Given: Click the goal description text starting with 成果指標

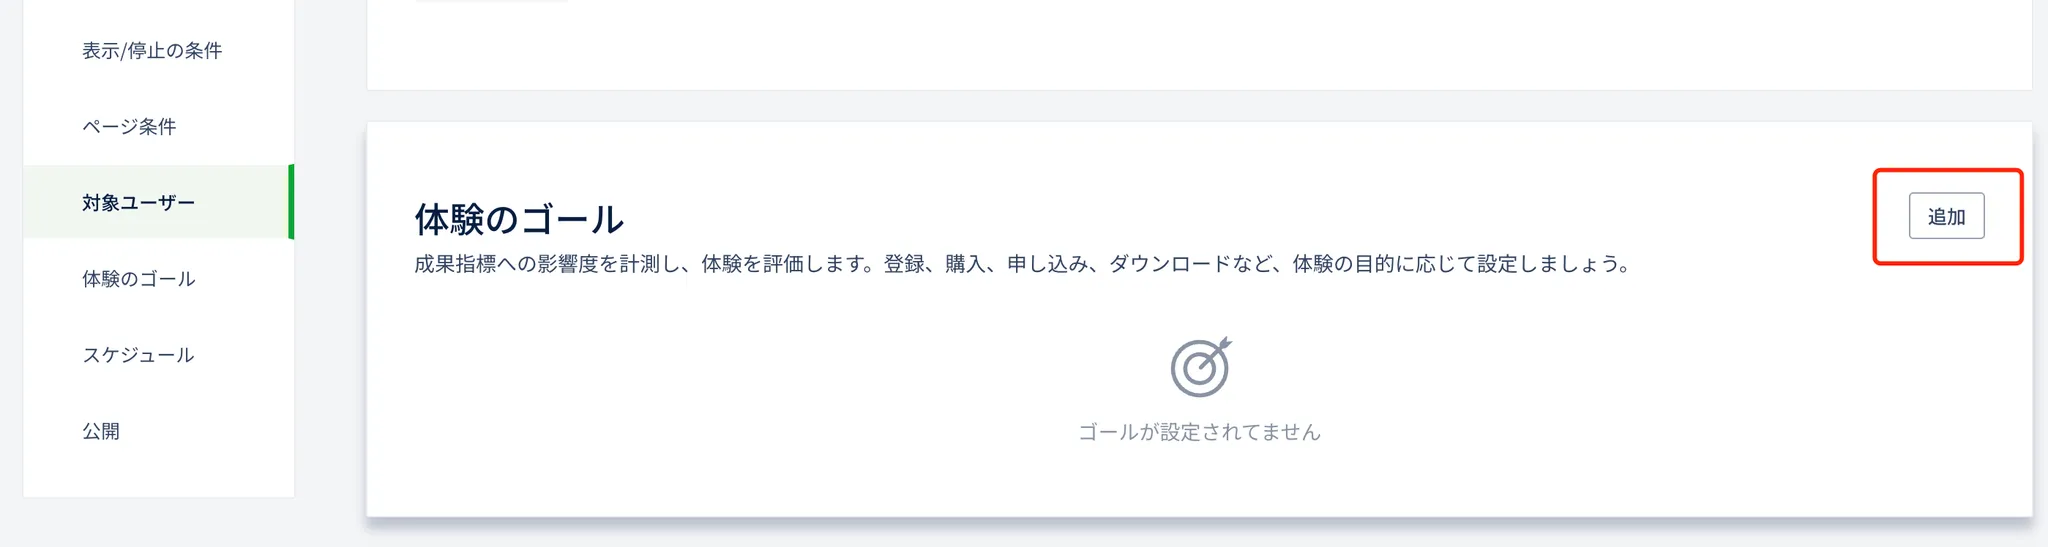Looking at the screenshot, I should 1022,264.
